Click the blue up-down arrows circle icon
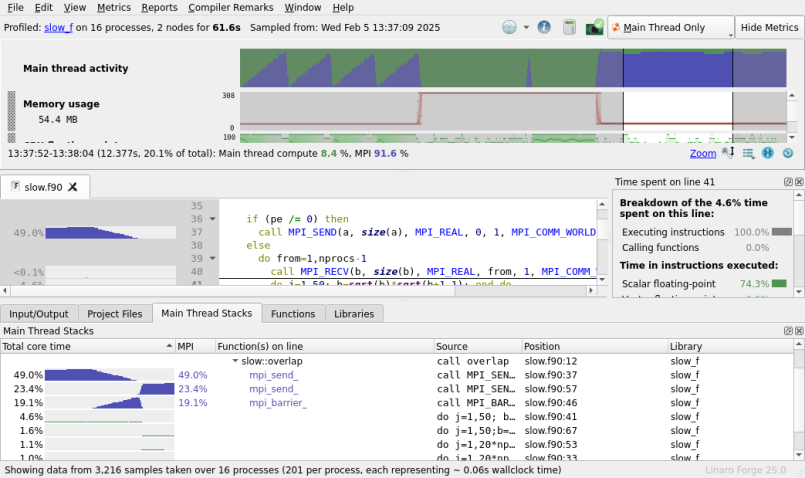805x478 pixels. coord(768,153)
